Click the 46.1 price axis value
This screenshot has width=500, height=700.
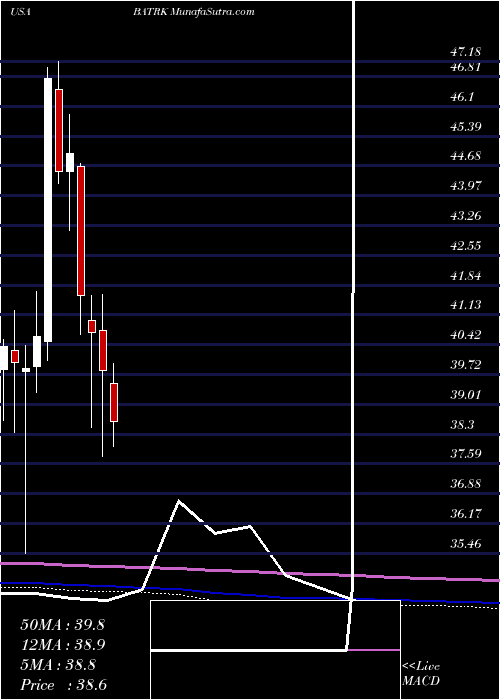pos(462,97)
